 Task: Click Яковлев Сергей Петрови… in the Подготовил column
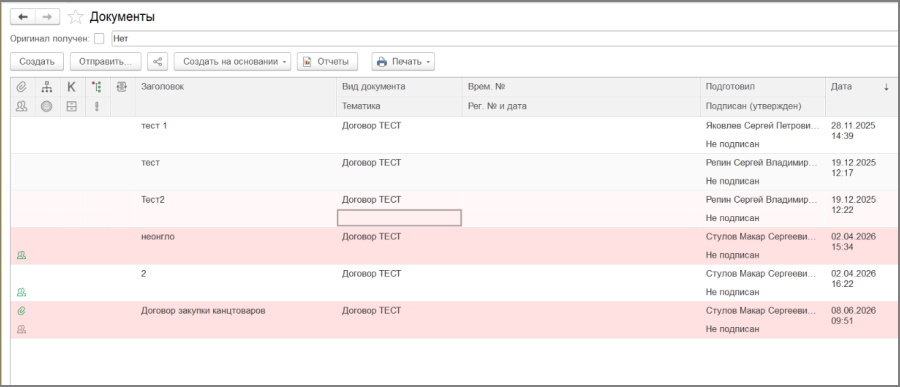[762, 126]
